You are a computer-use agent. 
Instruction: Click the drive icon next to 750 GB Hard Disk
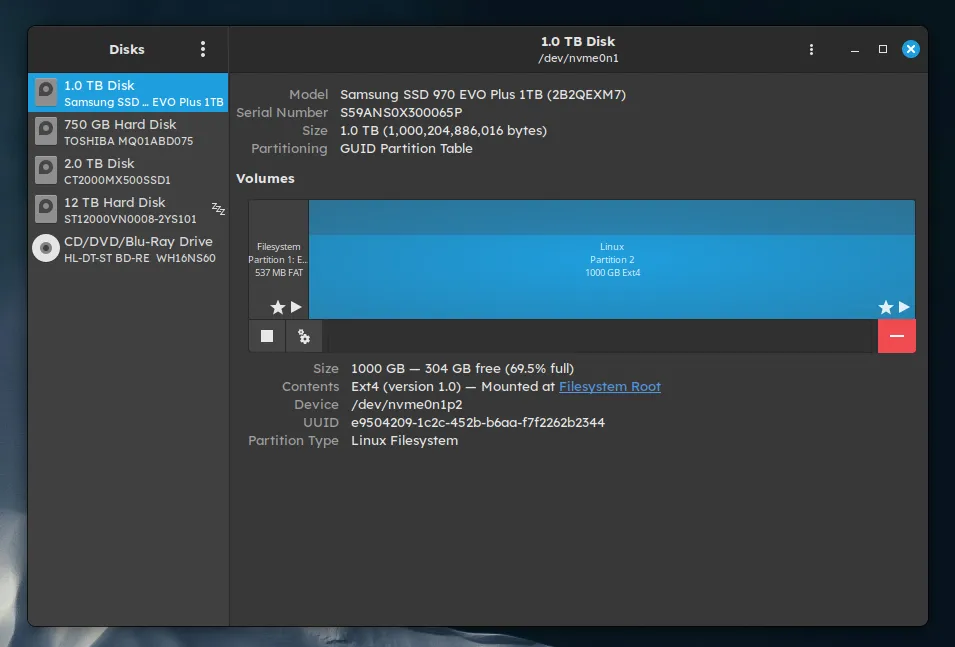coord(46,131)
